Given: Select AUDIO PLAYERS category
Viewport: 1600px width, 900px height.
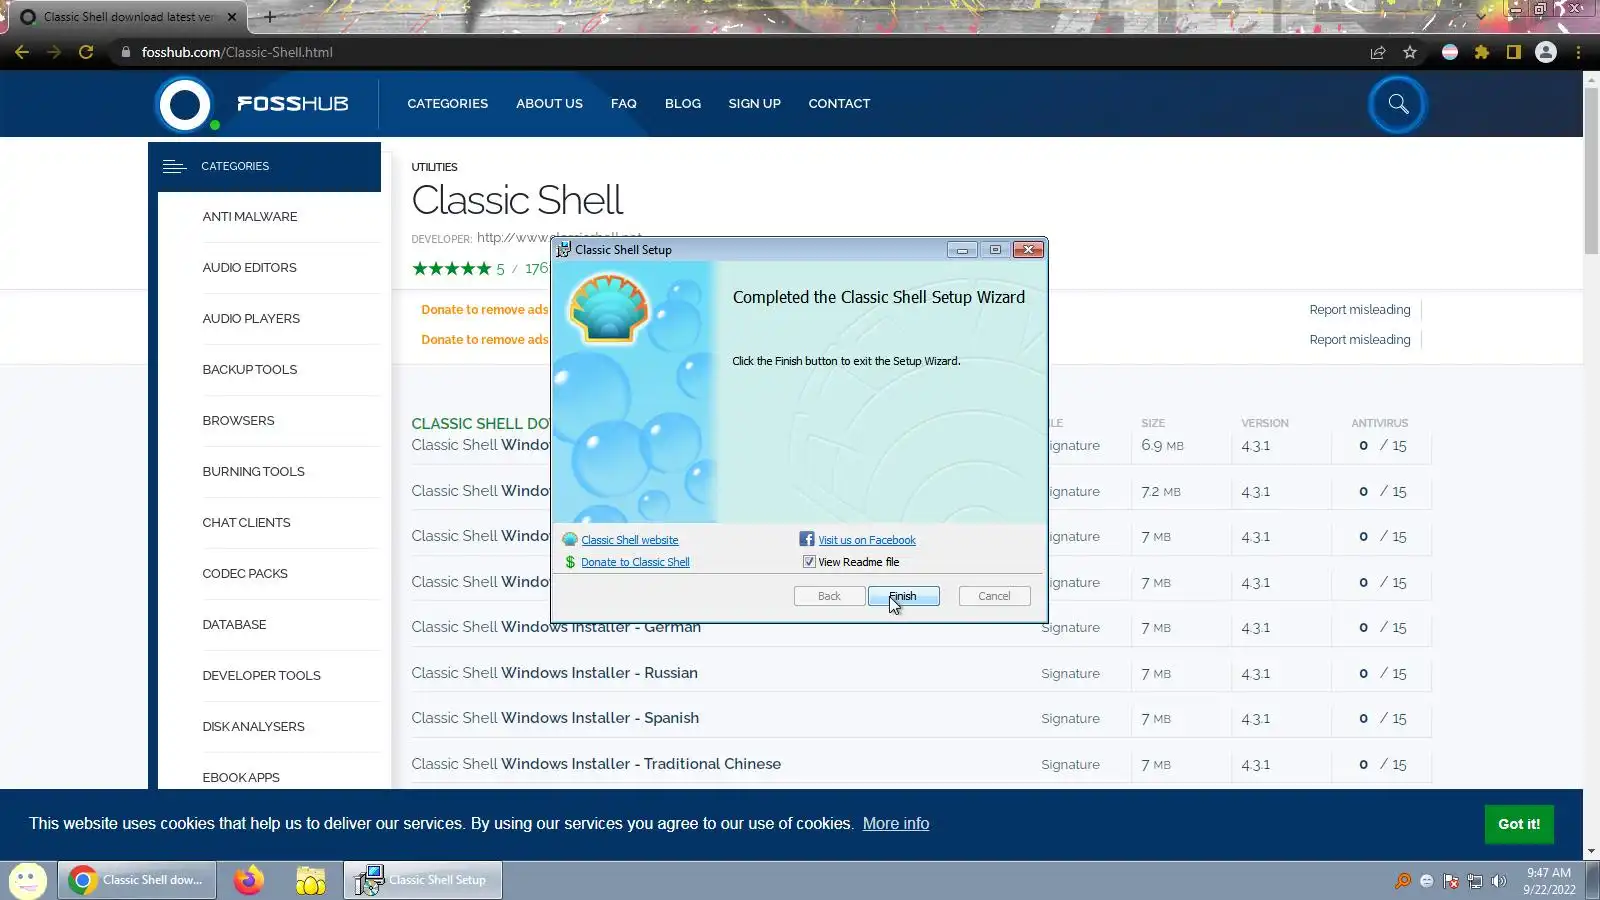Looking at the screenshot, I should click(251, 319).
